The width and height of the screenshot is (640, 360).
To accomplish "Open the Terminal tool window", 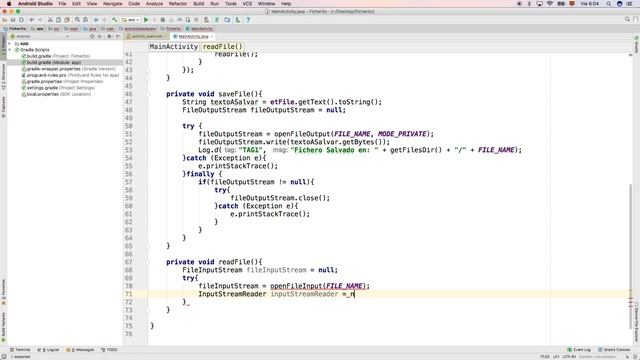I will click(20, 350).
